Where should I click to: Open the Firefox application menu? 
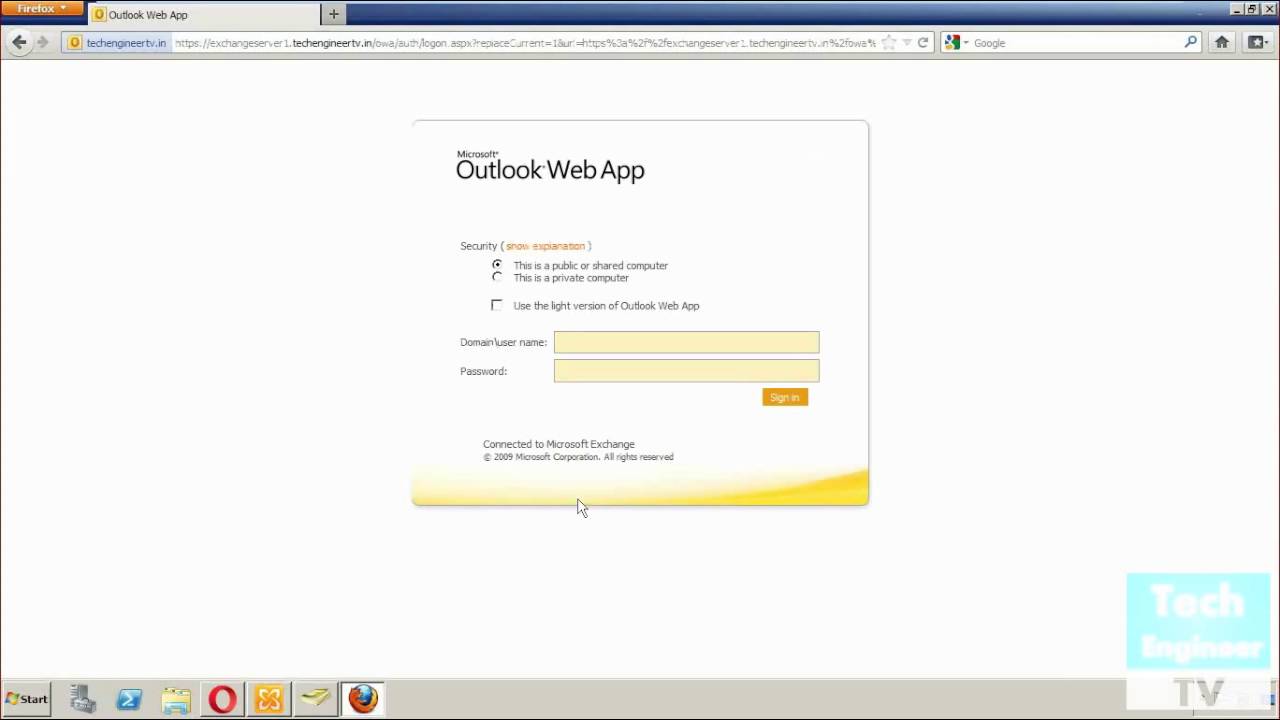click(42, 8)
